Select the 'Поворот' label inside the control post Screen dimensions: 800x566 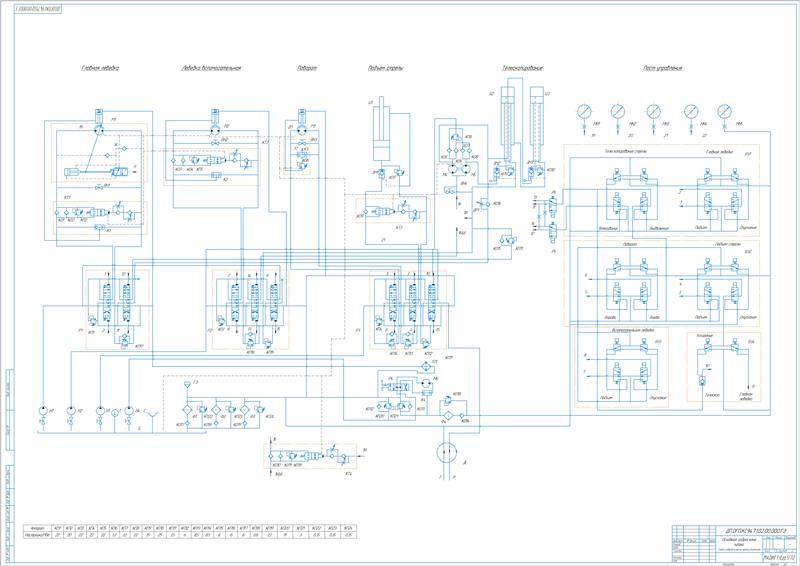click(x=630, y=244)
